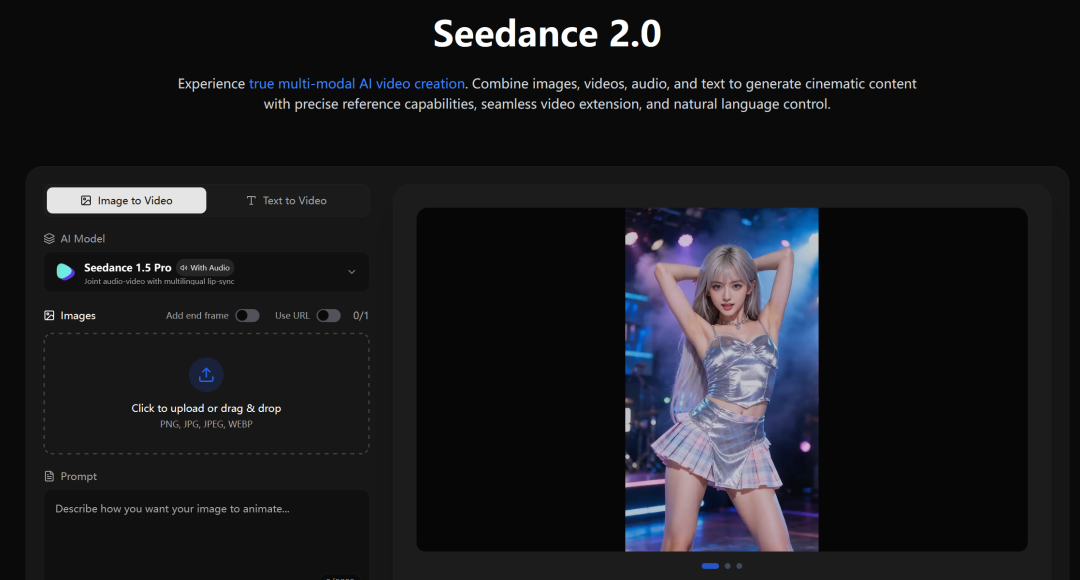
Task: Go to the second carousel slide dot
Action: (x=727, y=566)
